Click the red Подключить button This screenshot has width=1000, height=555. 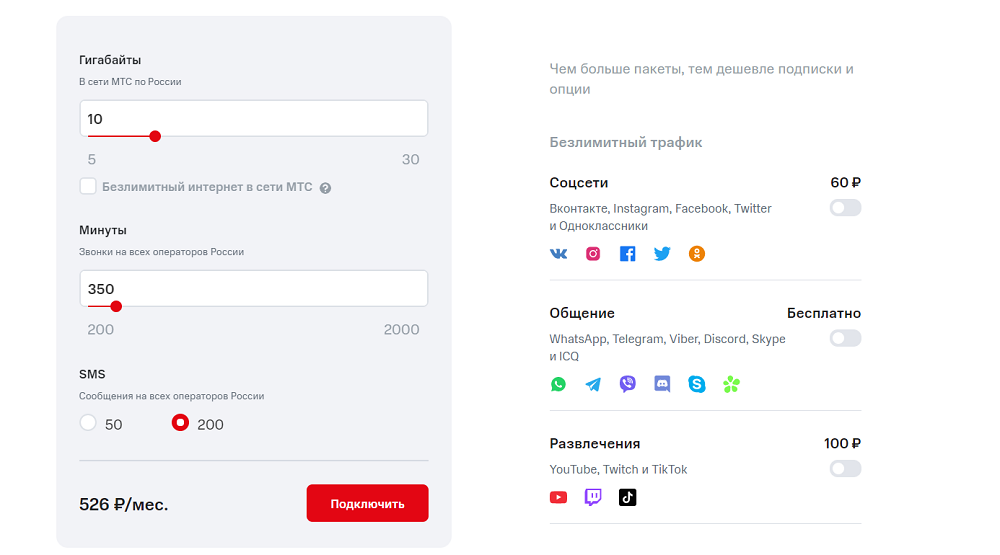coord(367,503)
